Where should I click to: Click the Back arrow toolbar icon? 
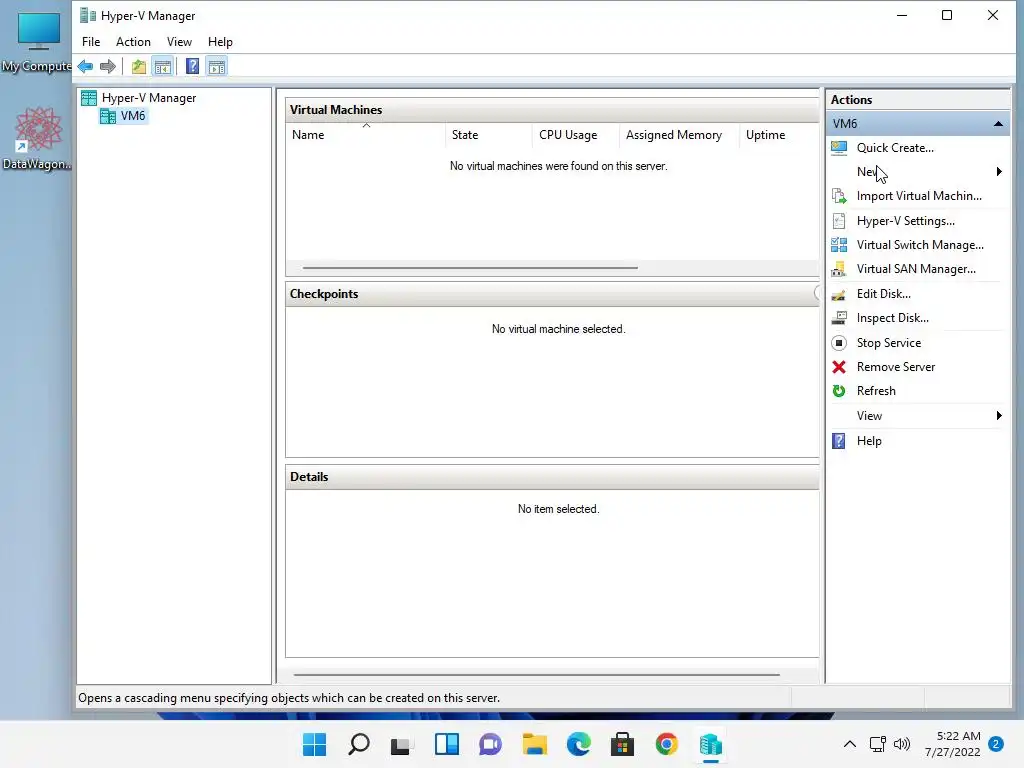pos(86,67)
